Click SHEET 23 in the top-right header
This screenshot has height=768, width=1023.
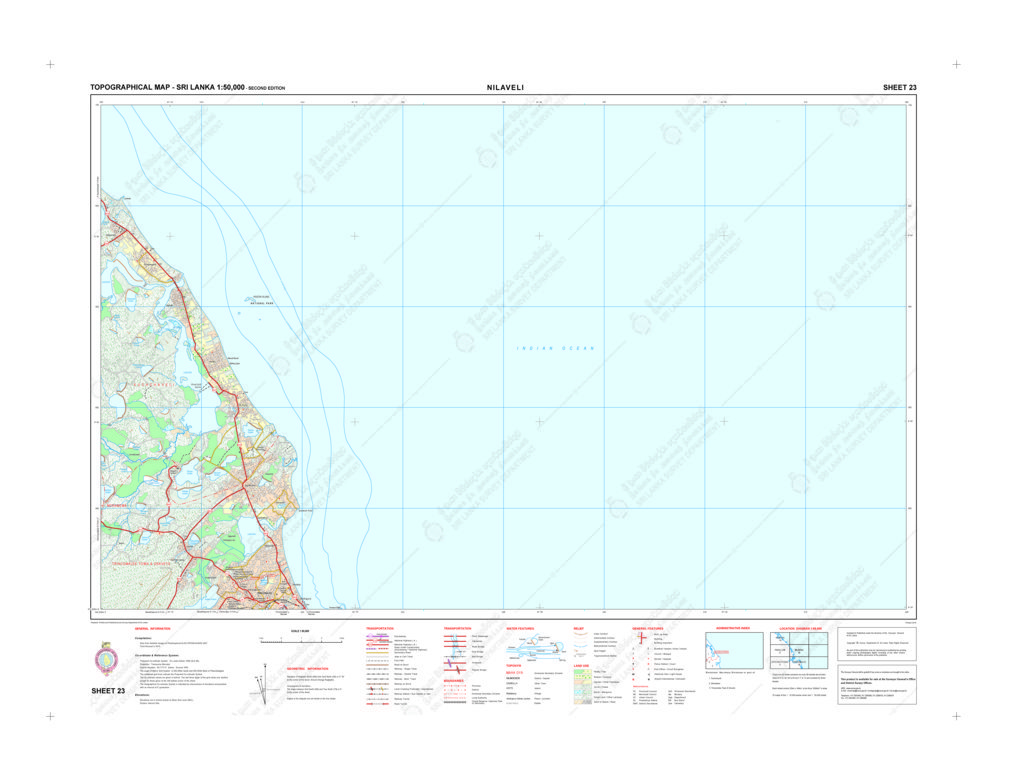(900, 87)
